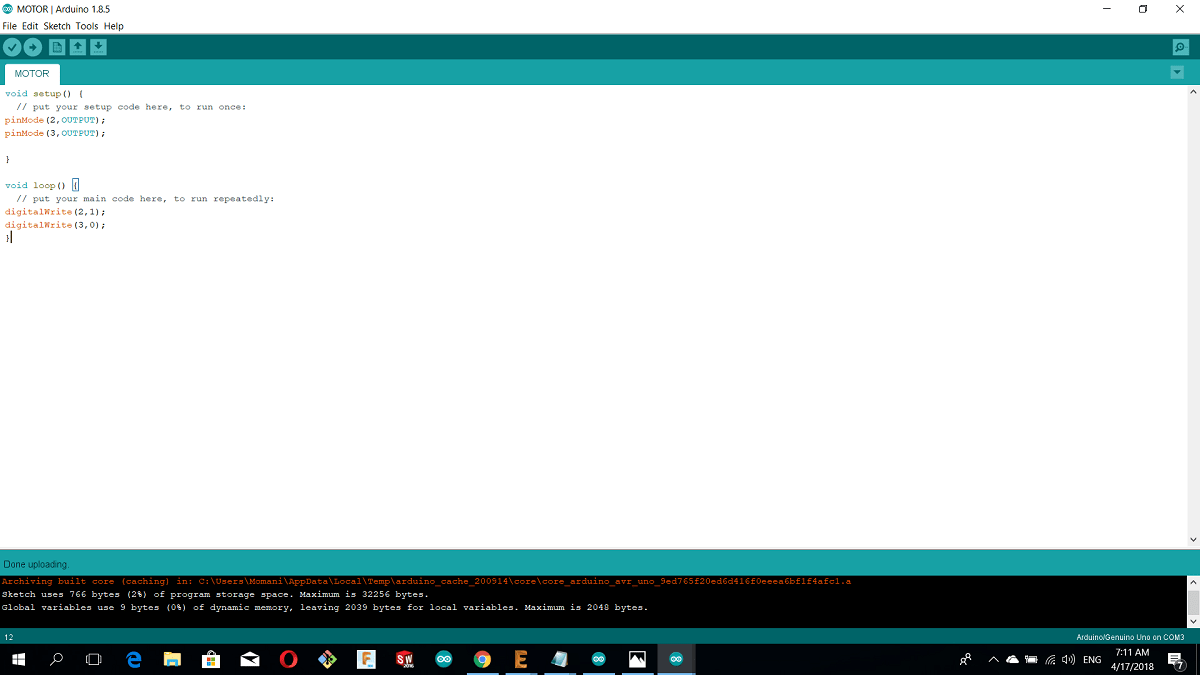
Task: Click the void loop() line
Action: point(41,185)
